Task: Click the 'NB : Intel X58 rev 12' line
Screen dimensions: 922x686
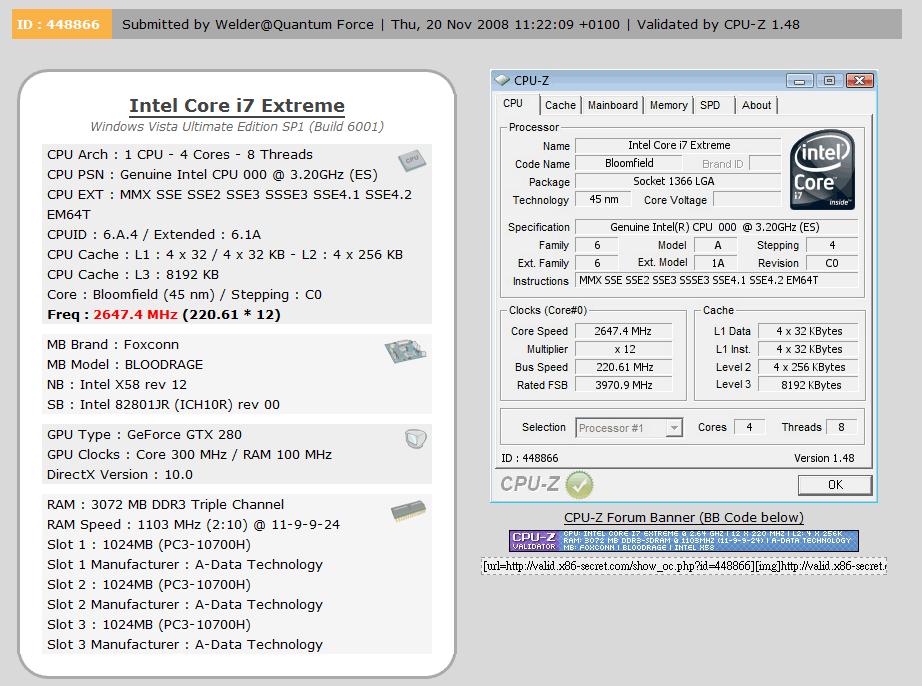Action: click(x=116, y=384)
